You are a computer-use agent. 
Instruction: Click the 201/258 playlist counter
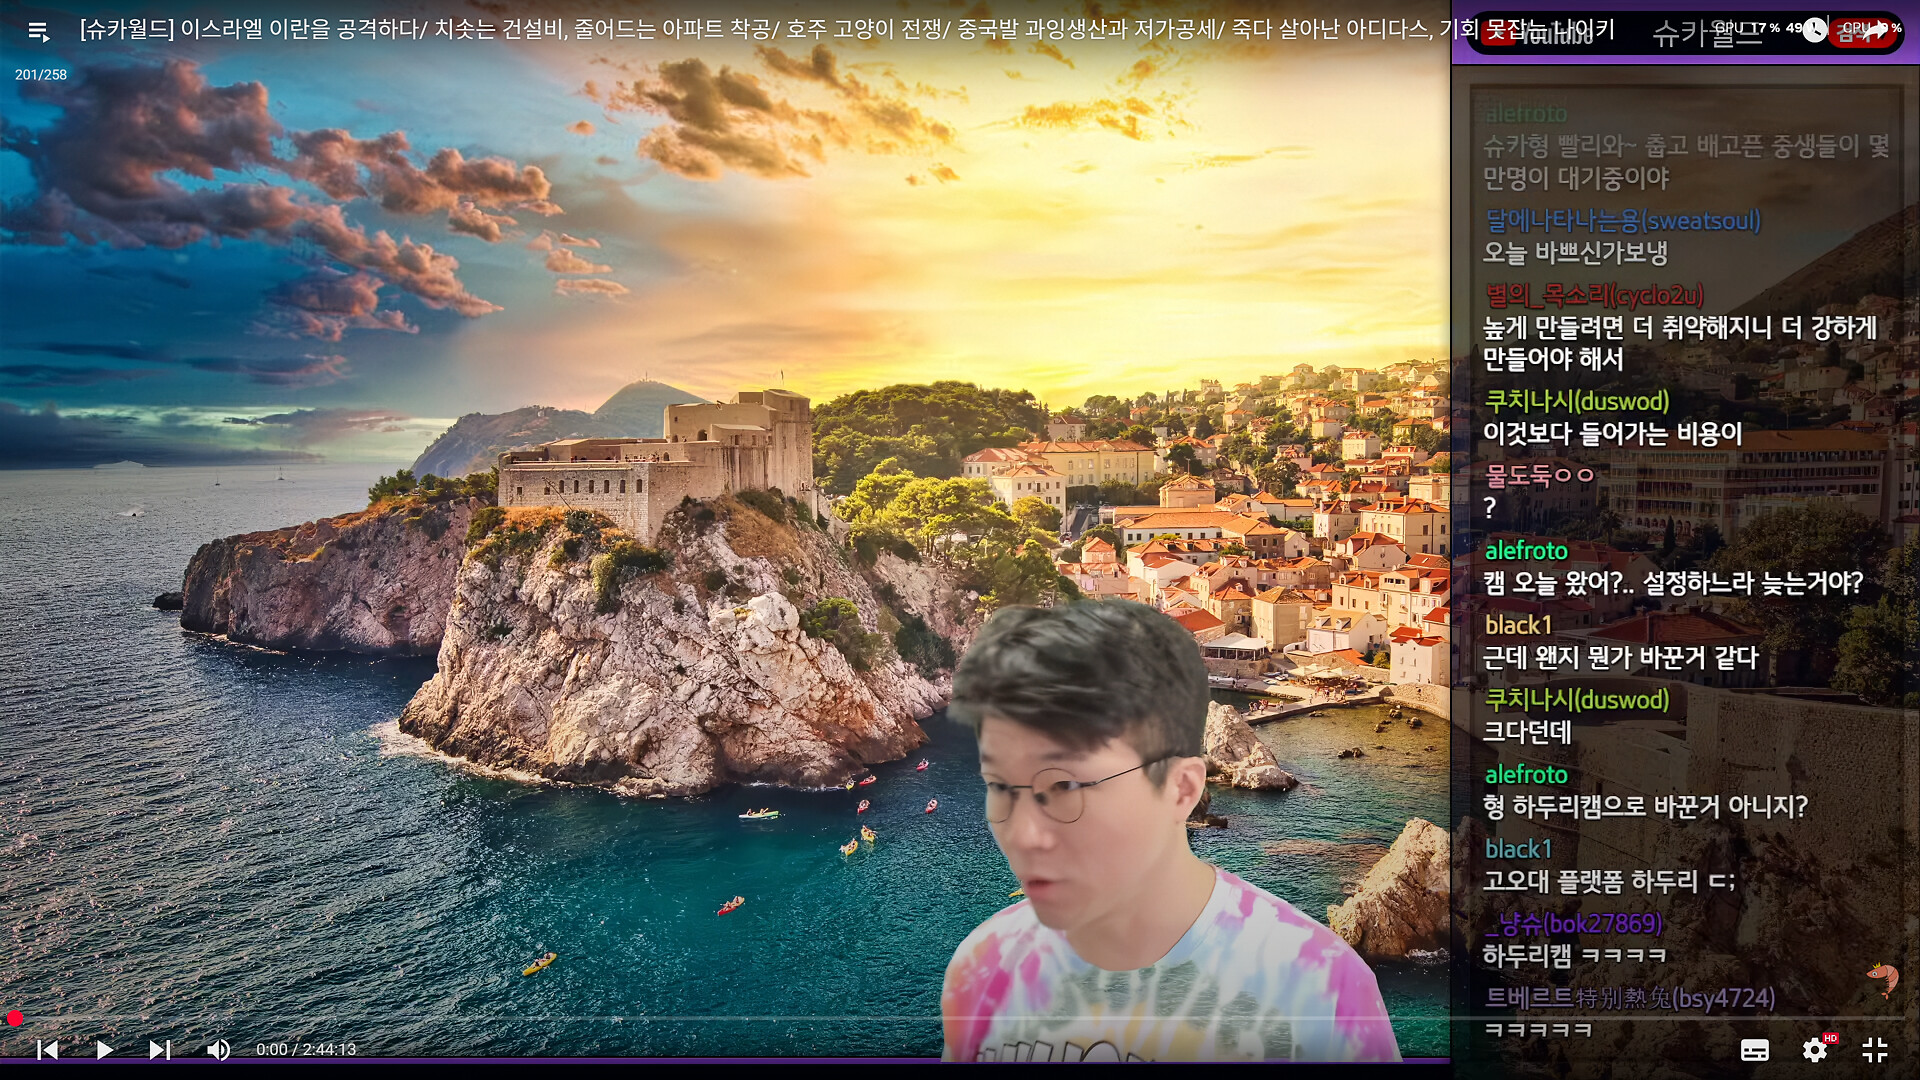(x=41, y=75)
